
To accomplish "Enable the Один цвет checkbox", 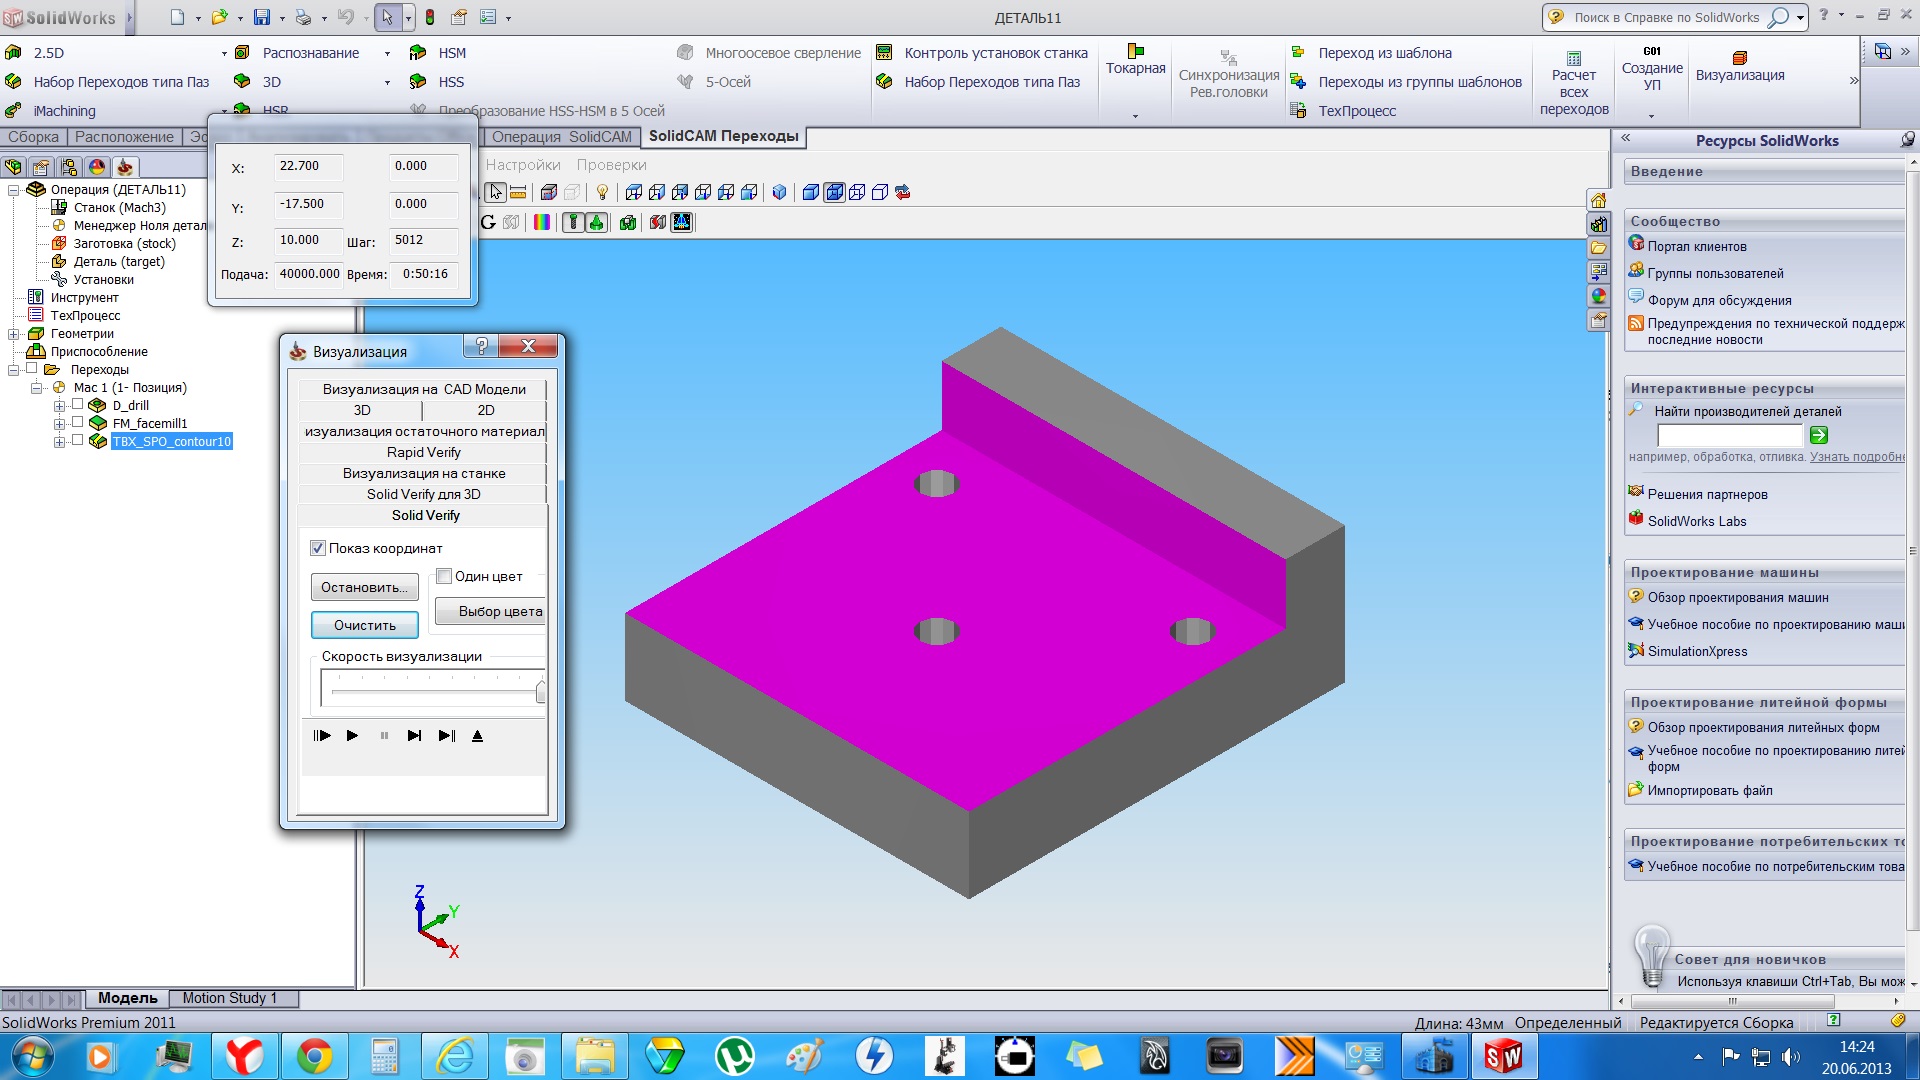I will point(444,576).
